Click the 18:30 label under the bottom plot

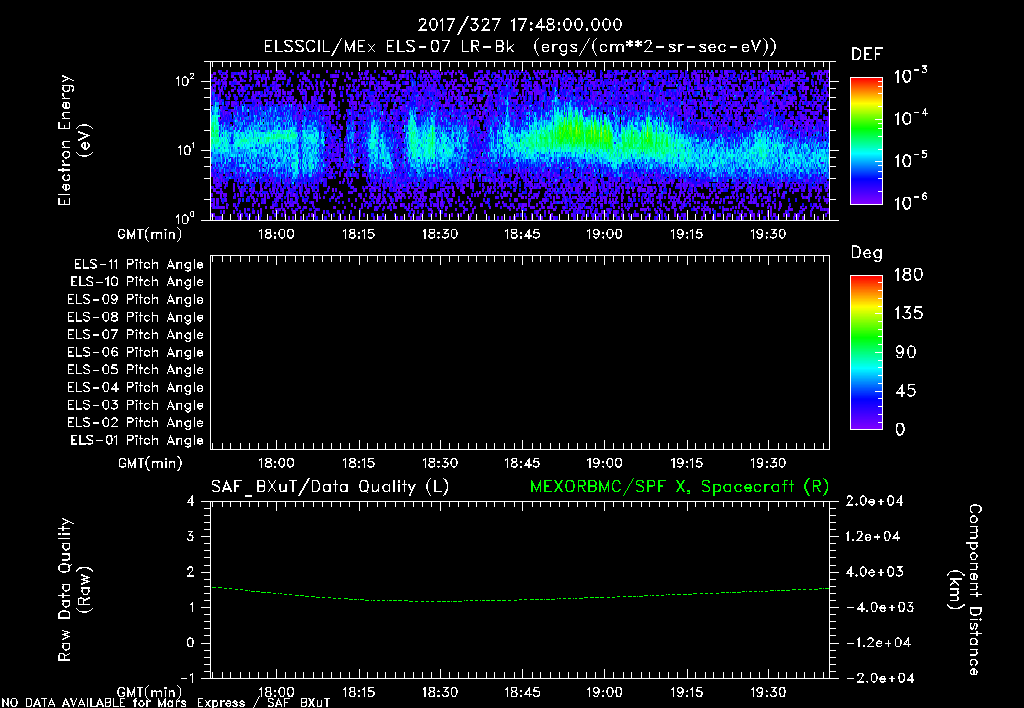point(440,692)
